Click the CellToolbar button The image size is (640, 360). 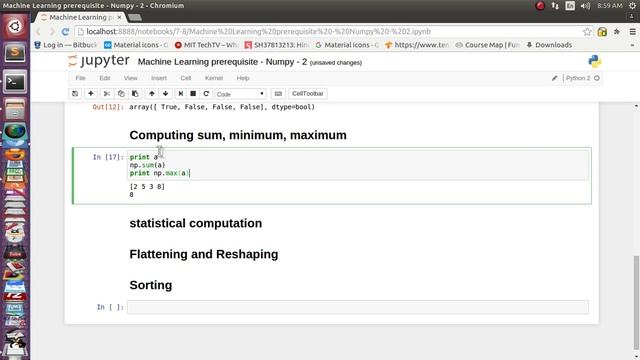pos(307,93)
